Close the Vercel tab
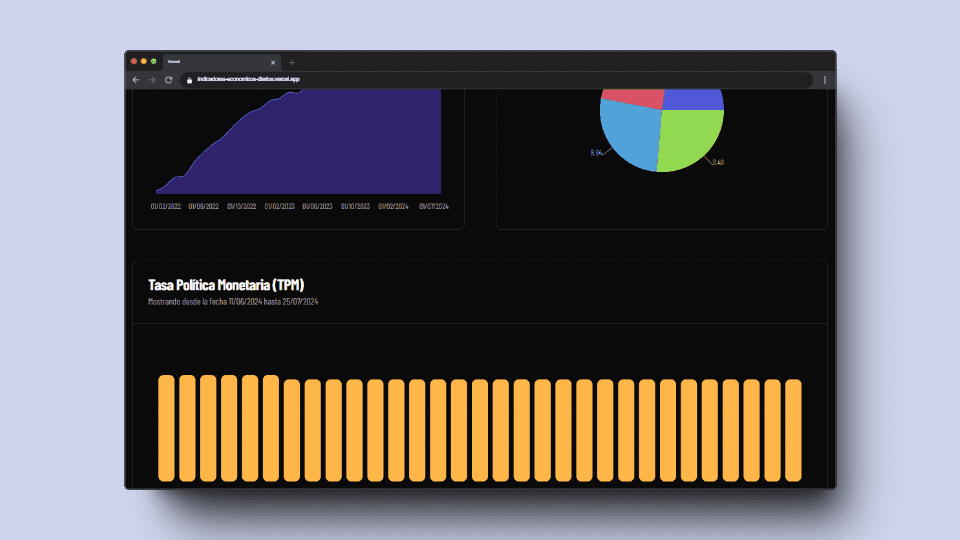Image resolution: width=960 pixels, height=540 pixels. point(273,62)
